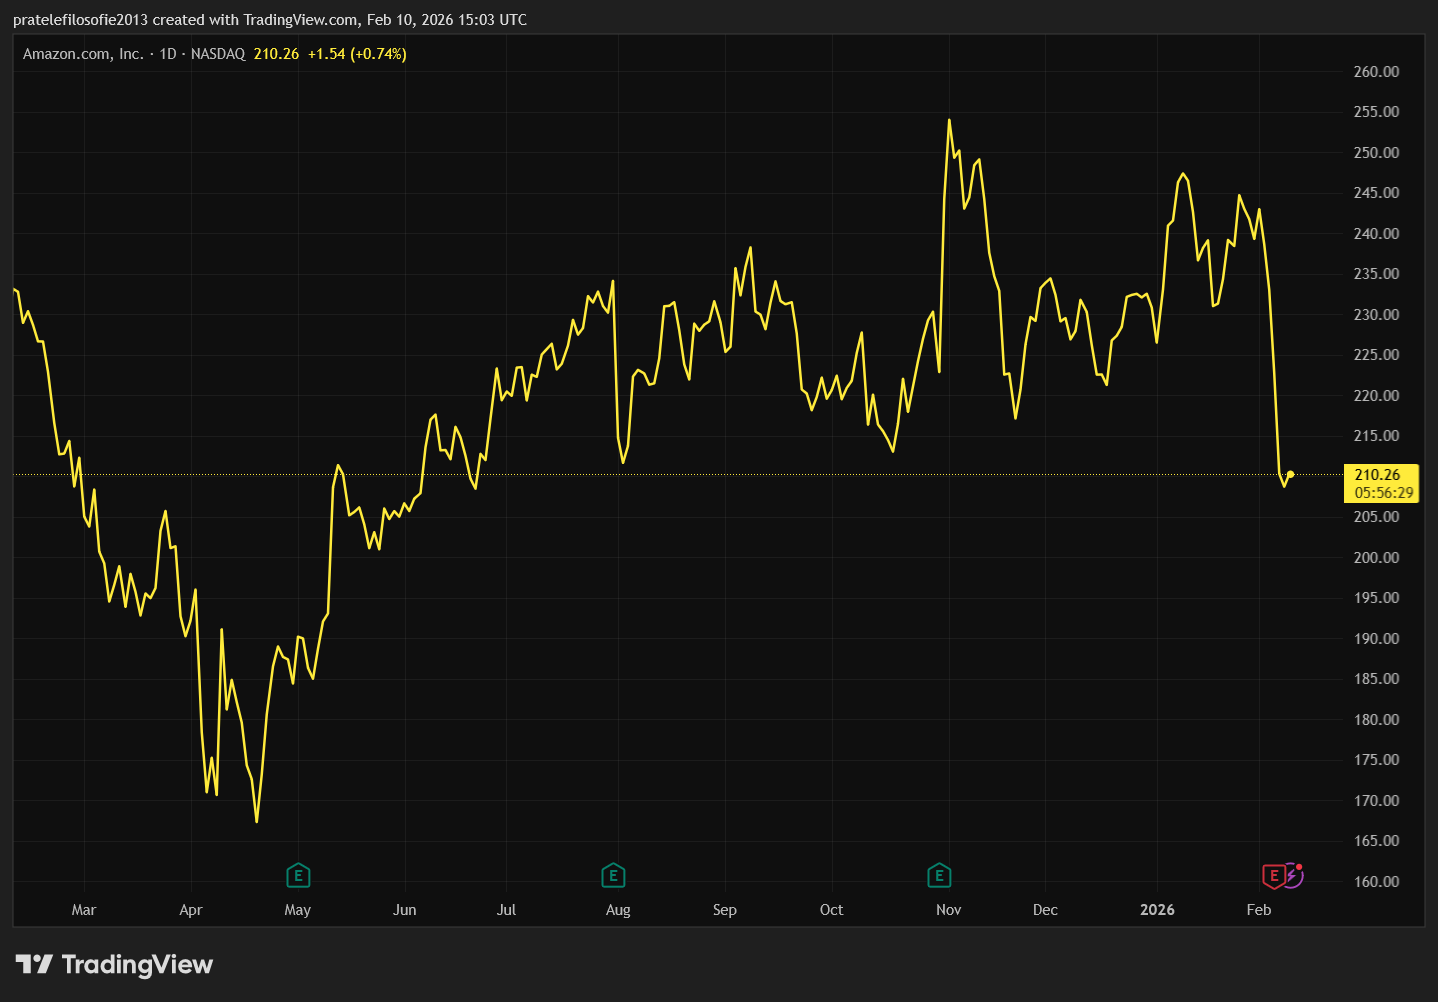Click the 2026 year label on the time axis
The width and height of the screenshot is (1438, 1002).
[x=1157, y=910]
